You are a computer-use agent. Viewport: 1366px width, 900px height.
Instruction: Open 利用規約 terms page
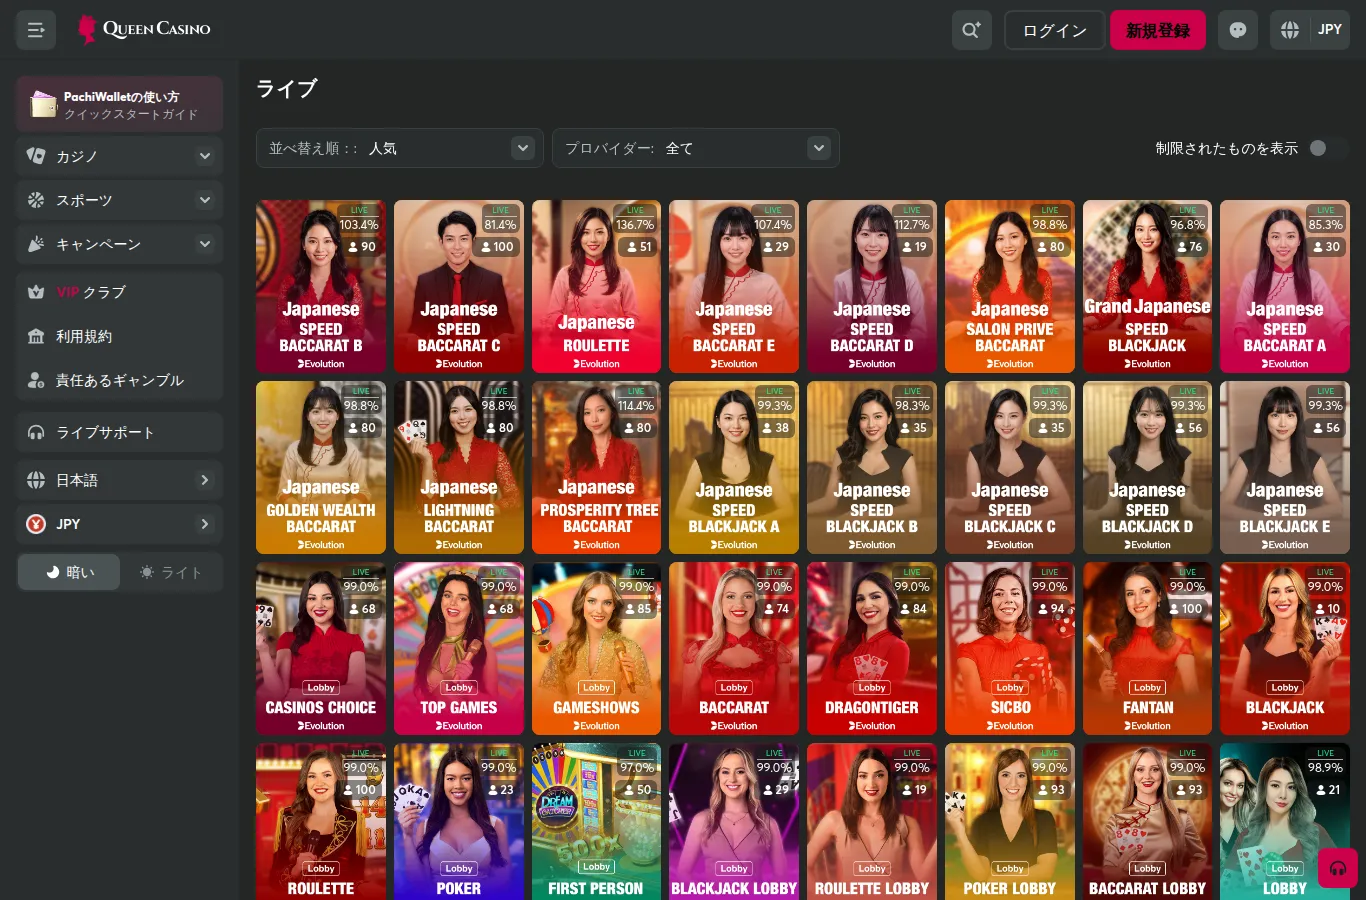120,336
